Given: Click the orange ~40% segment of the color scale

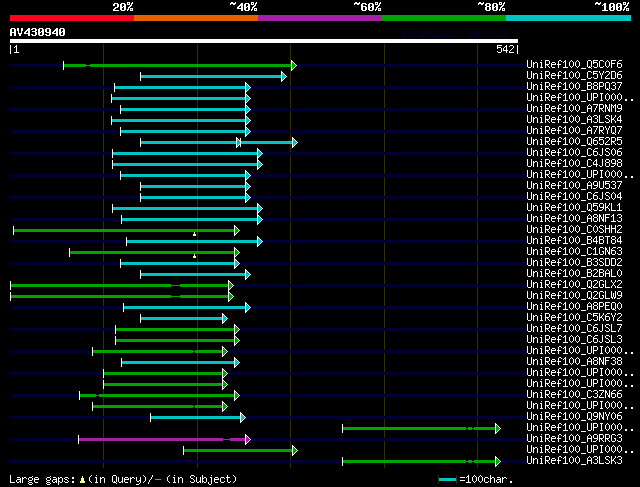Looking at the screenshot, I should (x=196, y=18).
